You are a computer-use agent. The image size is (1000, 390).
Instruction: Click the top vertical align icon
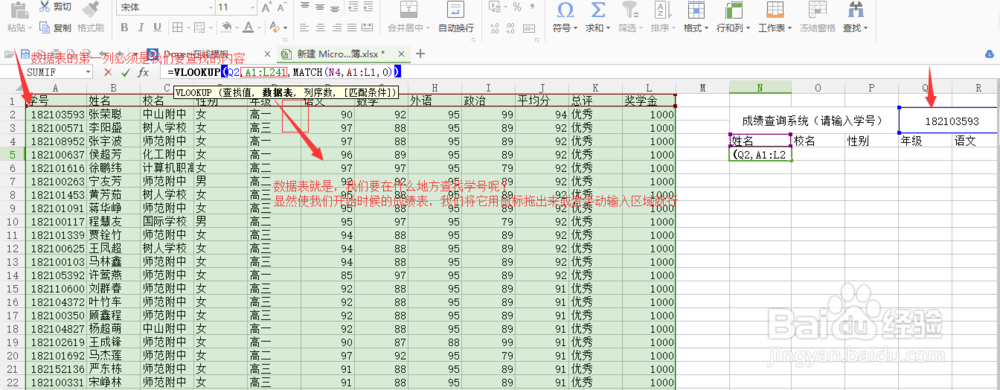point(304,6)
